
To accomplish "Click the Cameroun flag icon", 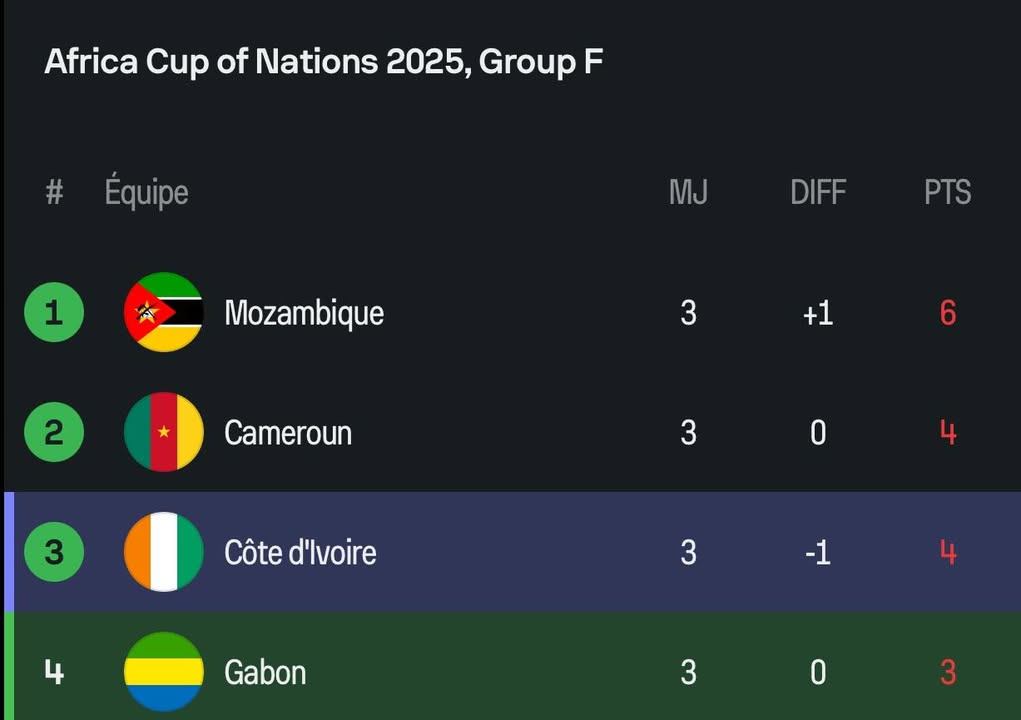I will click(164, 432).
